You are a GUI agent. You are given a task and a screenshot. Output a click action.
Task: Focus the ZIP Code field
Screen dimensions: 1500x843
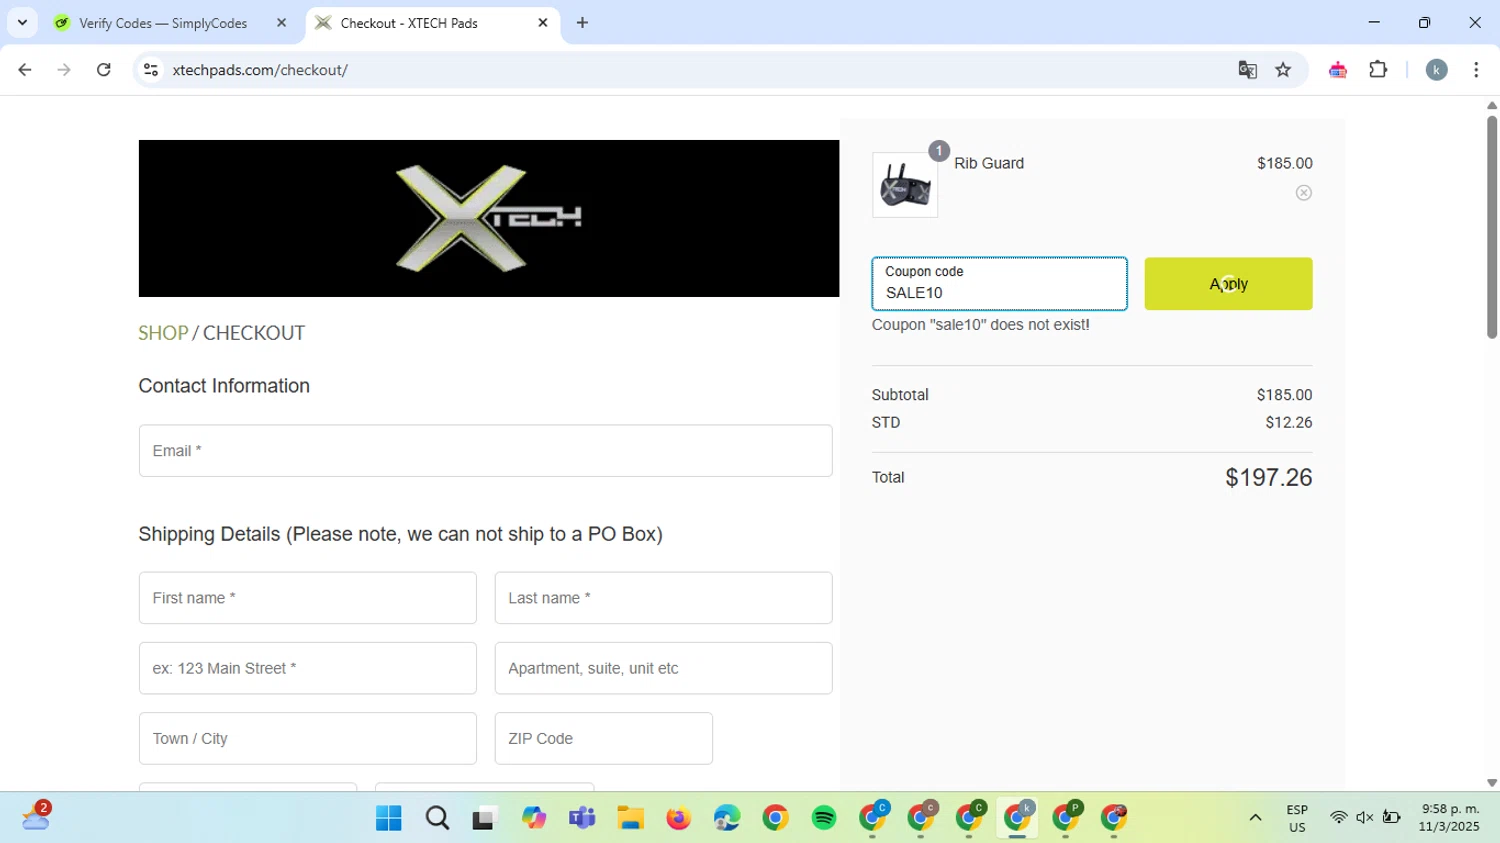(x=603, y=739)
